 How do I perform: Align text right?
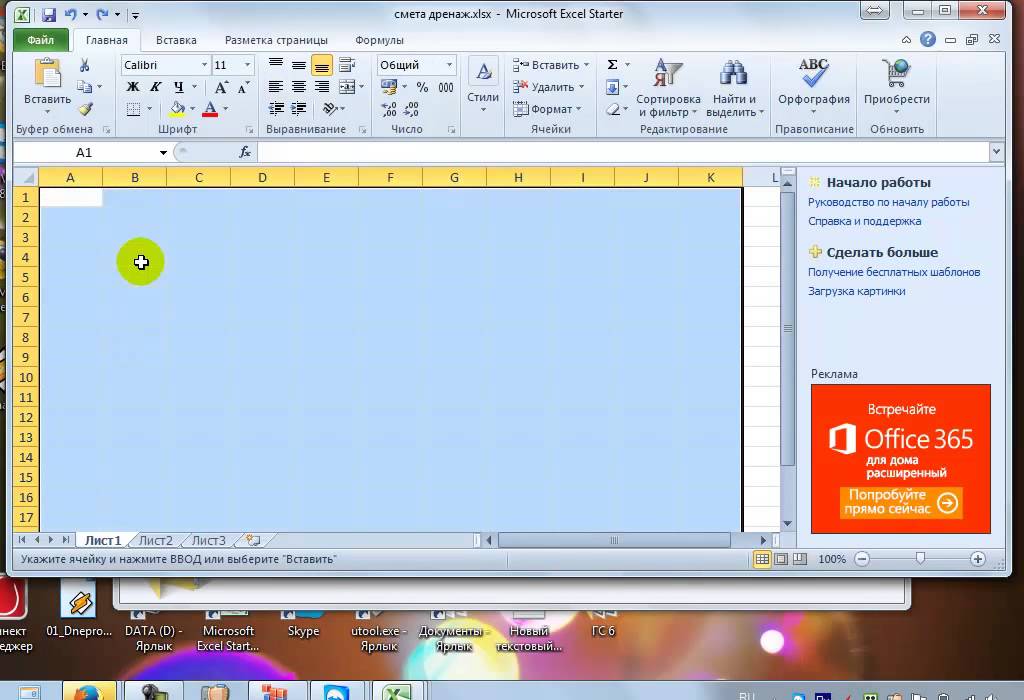coord(321,87)
